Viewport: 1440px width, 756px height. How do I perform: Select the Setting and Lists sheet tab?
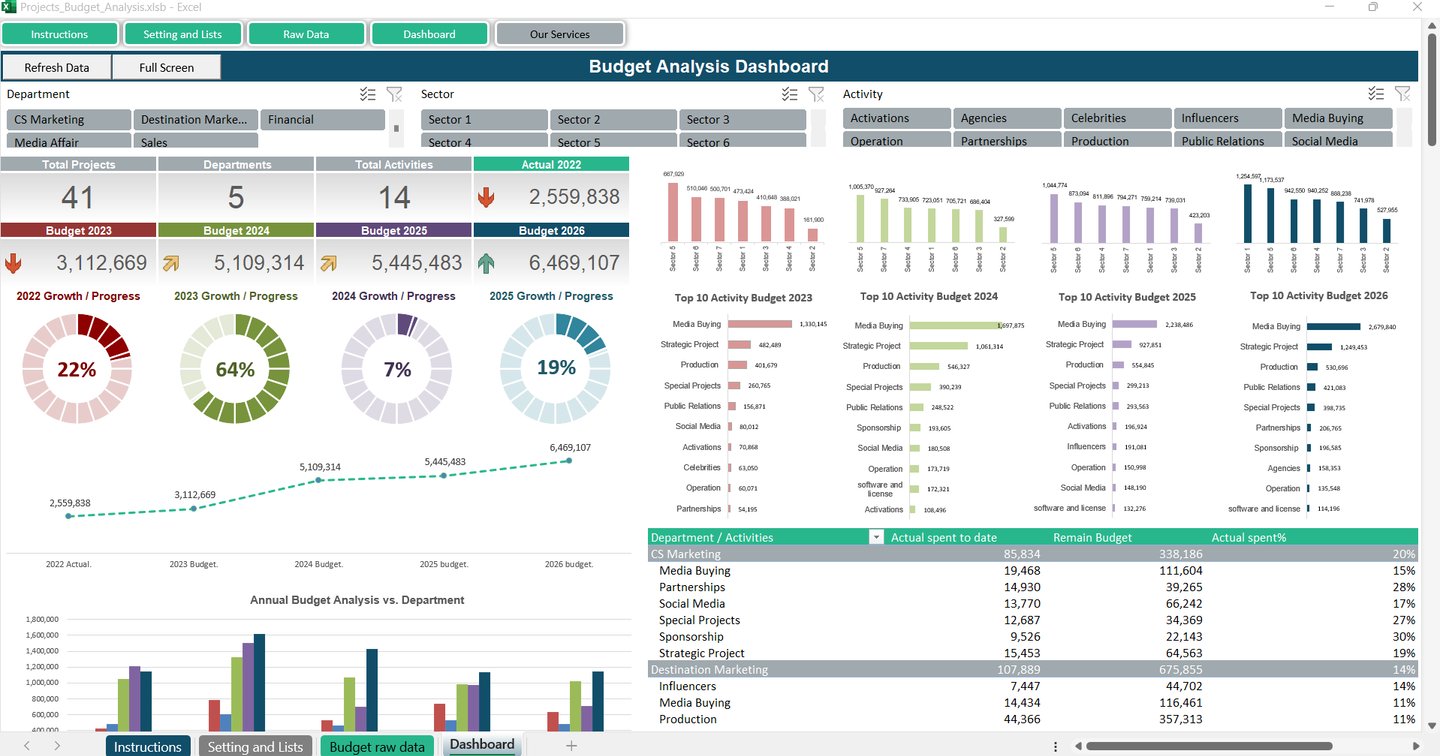255,745
